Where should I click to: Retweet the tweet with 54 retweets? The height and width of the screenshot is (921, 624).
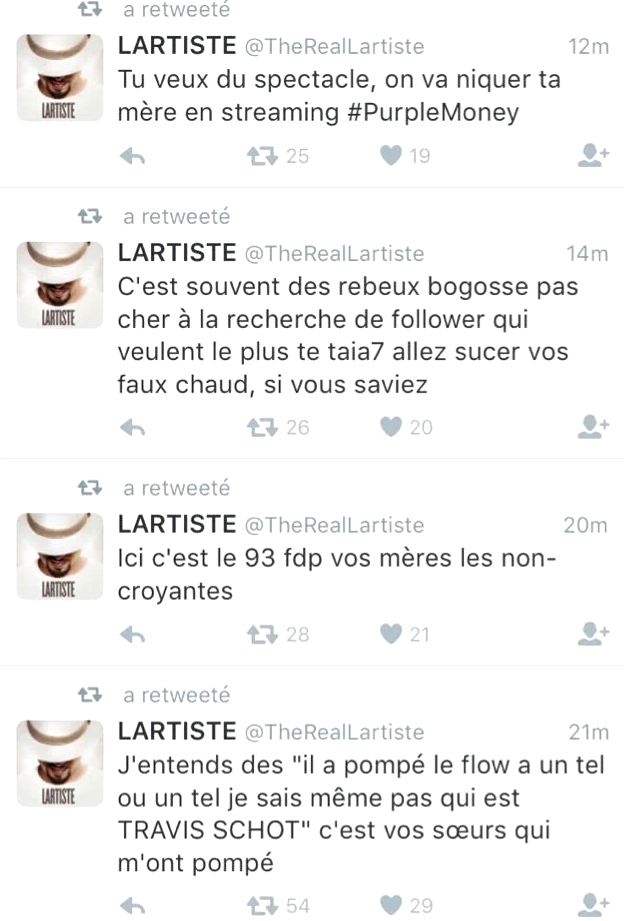point(262,906)
